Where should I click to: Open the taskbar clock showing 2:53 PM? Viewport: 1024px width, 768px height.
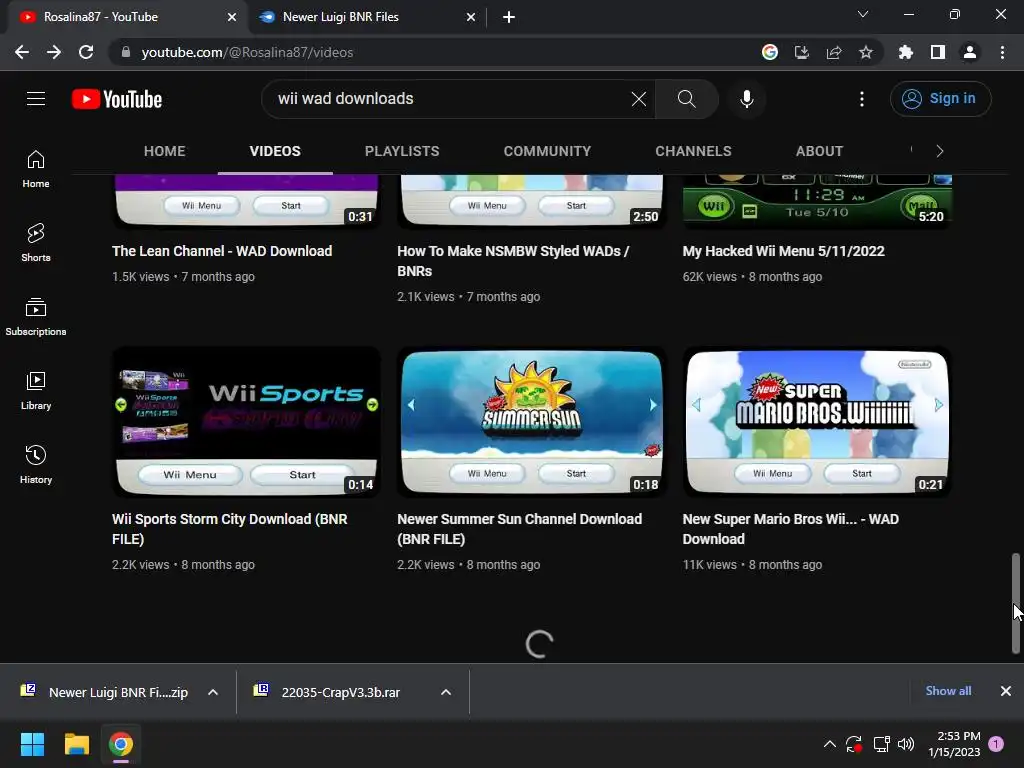pos(954,744)
